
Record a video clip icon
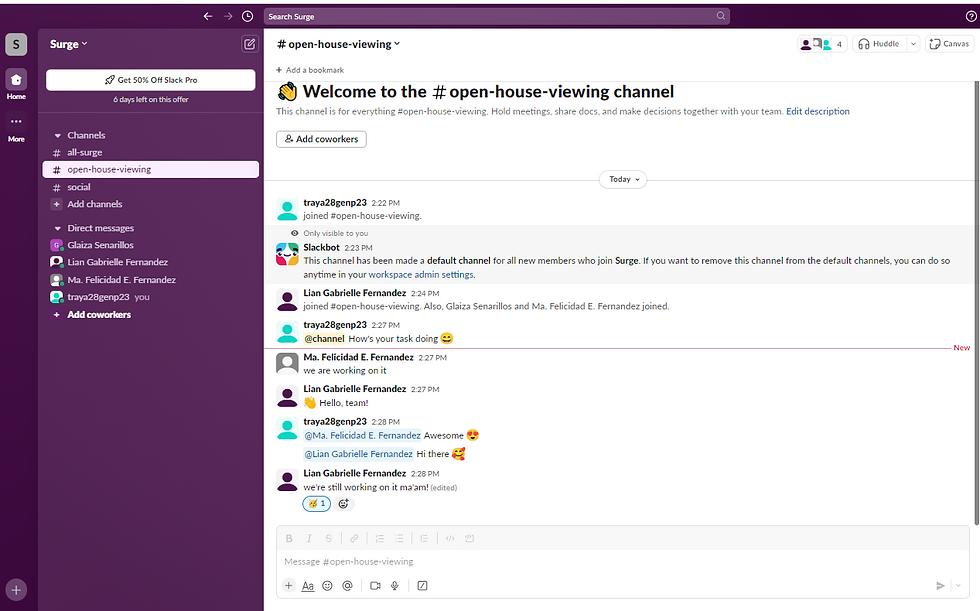click(x=375, y=586)
